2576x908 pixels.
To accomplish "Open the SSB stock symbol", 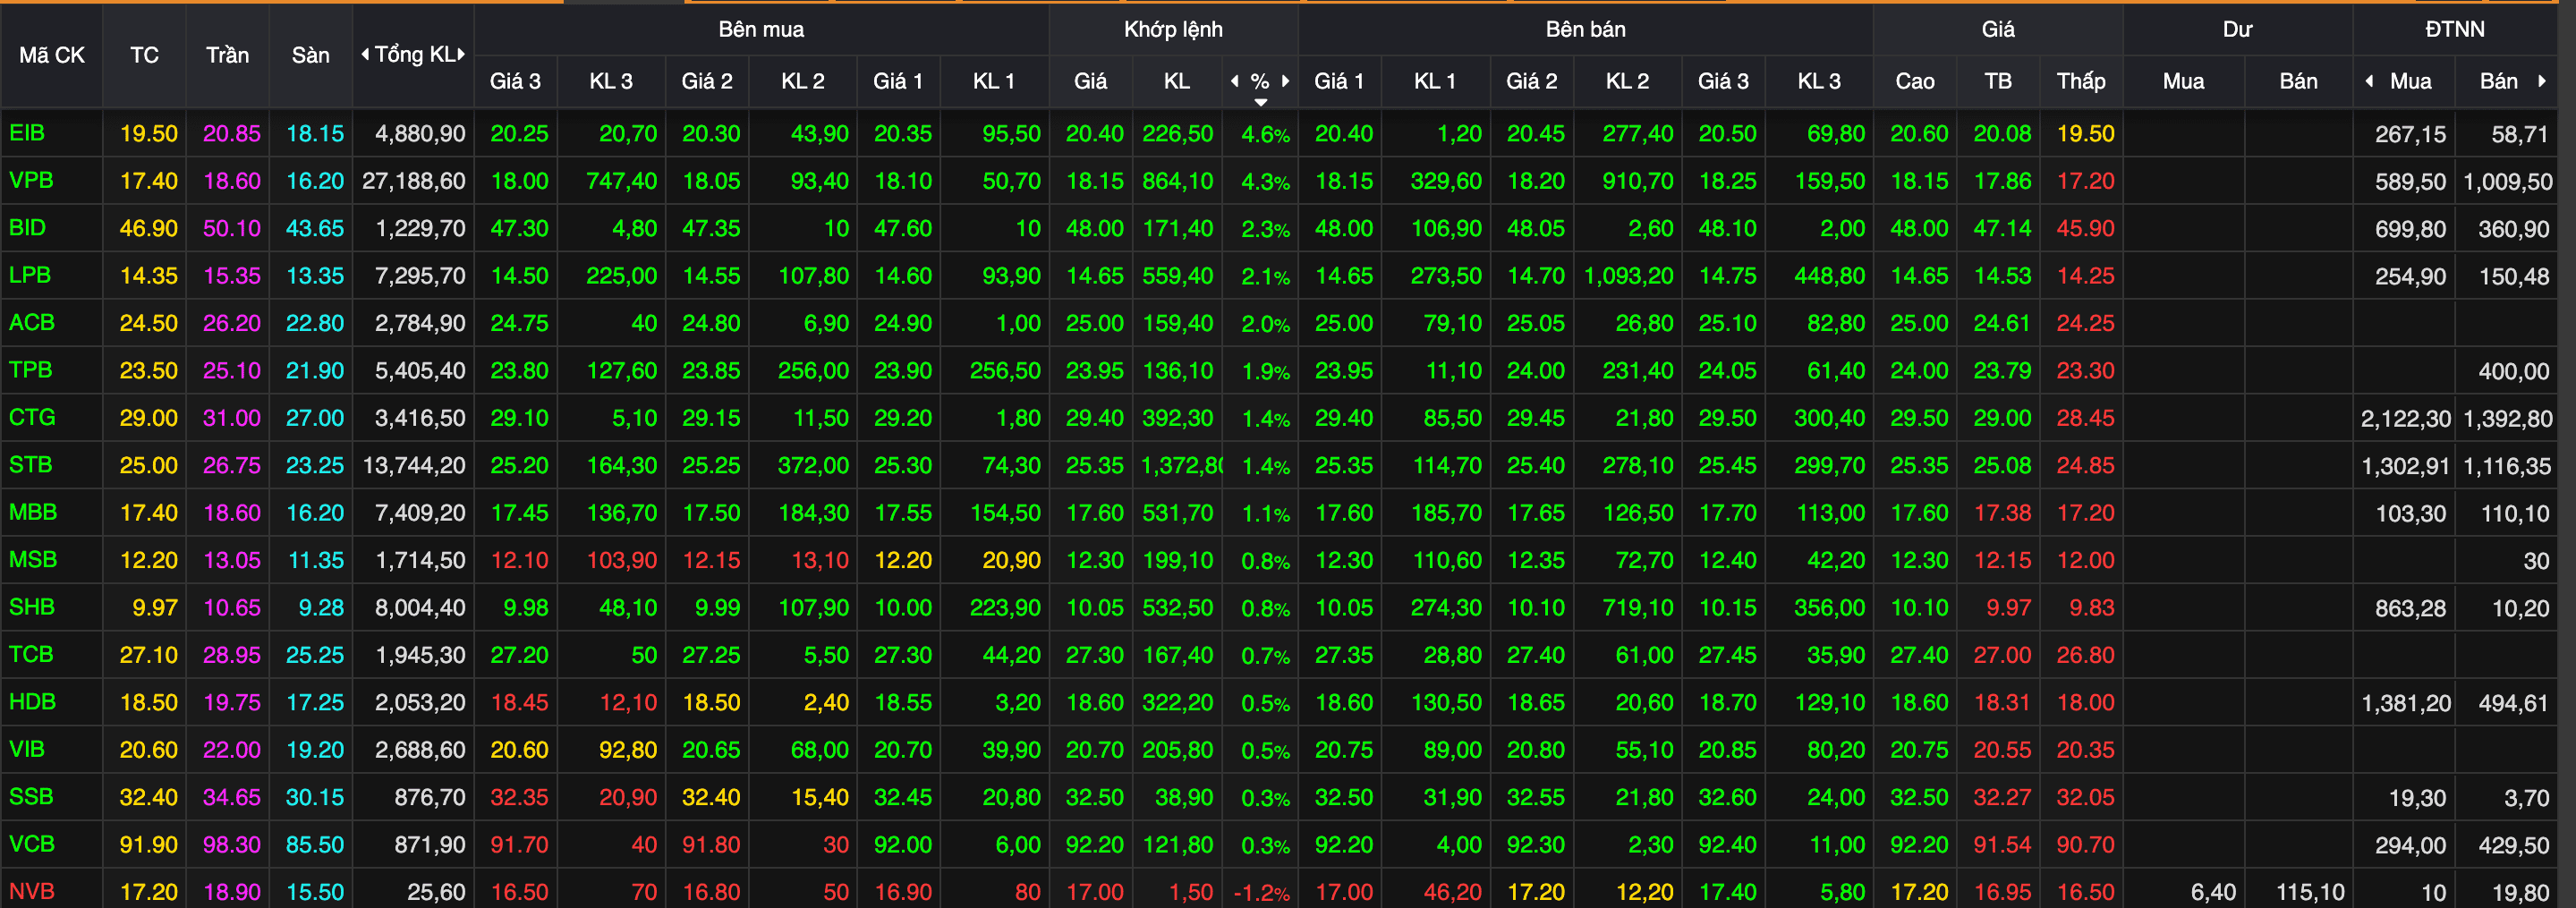I will (x=31, y=796).
